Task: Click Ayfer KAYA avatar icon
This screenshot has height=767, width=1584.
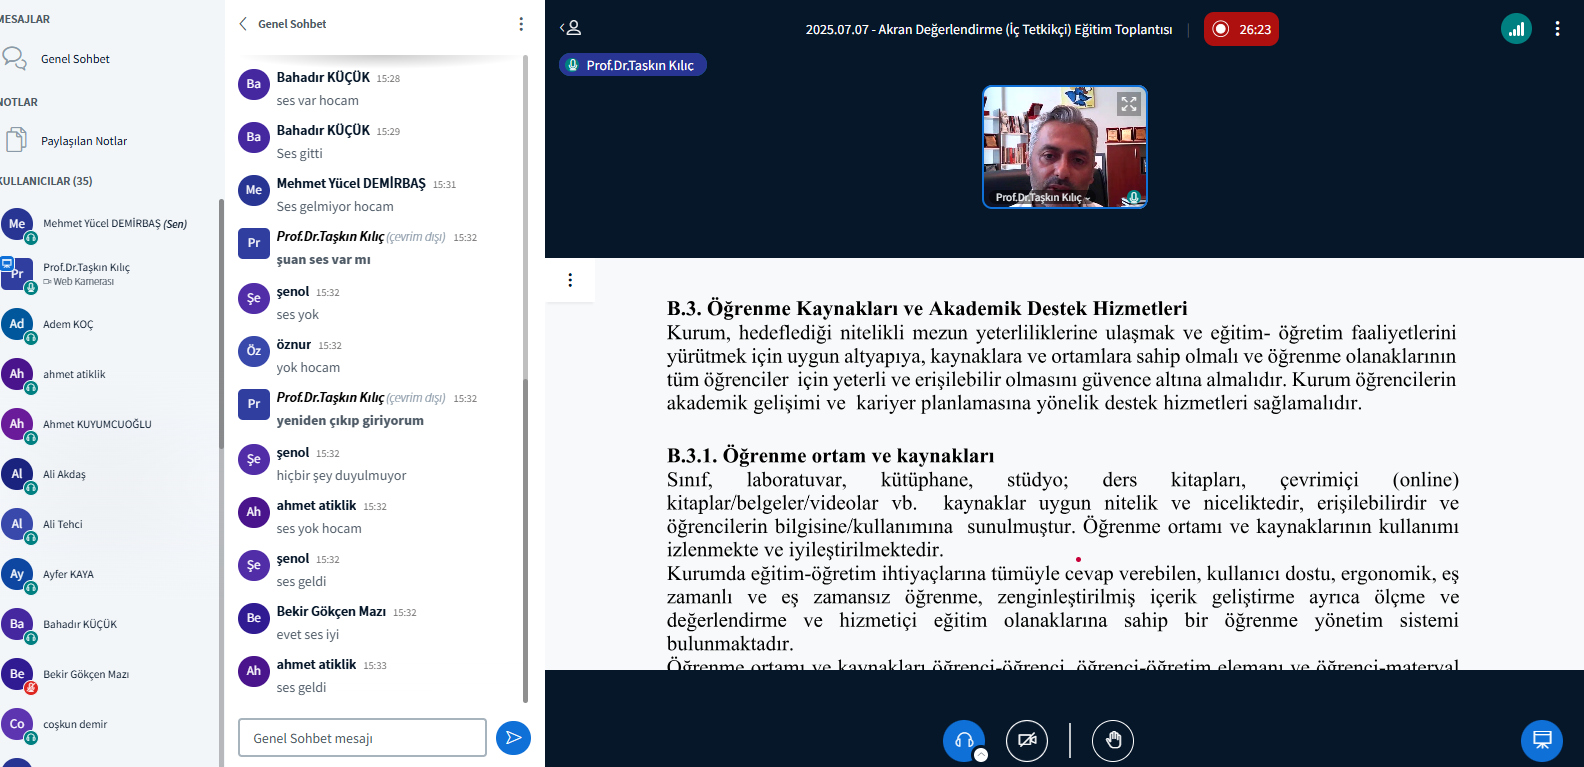Action: click(17, 573)
